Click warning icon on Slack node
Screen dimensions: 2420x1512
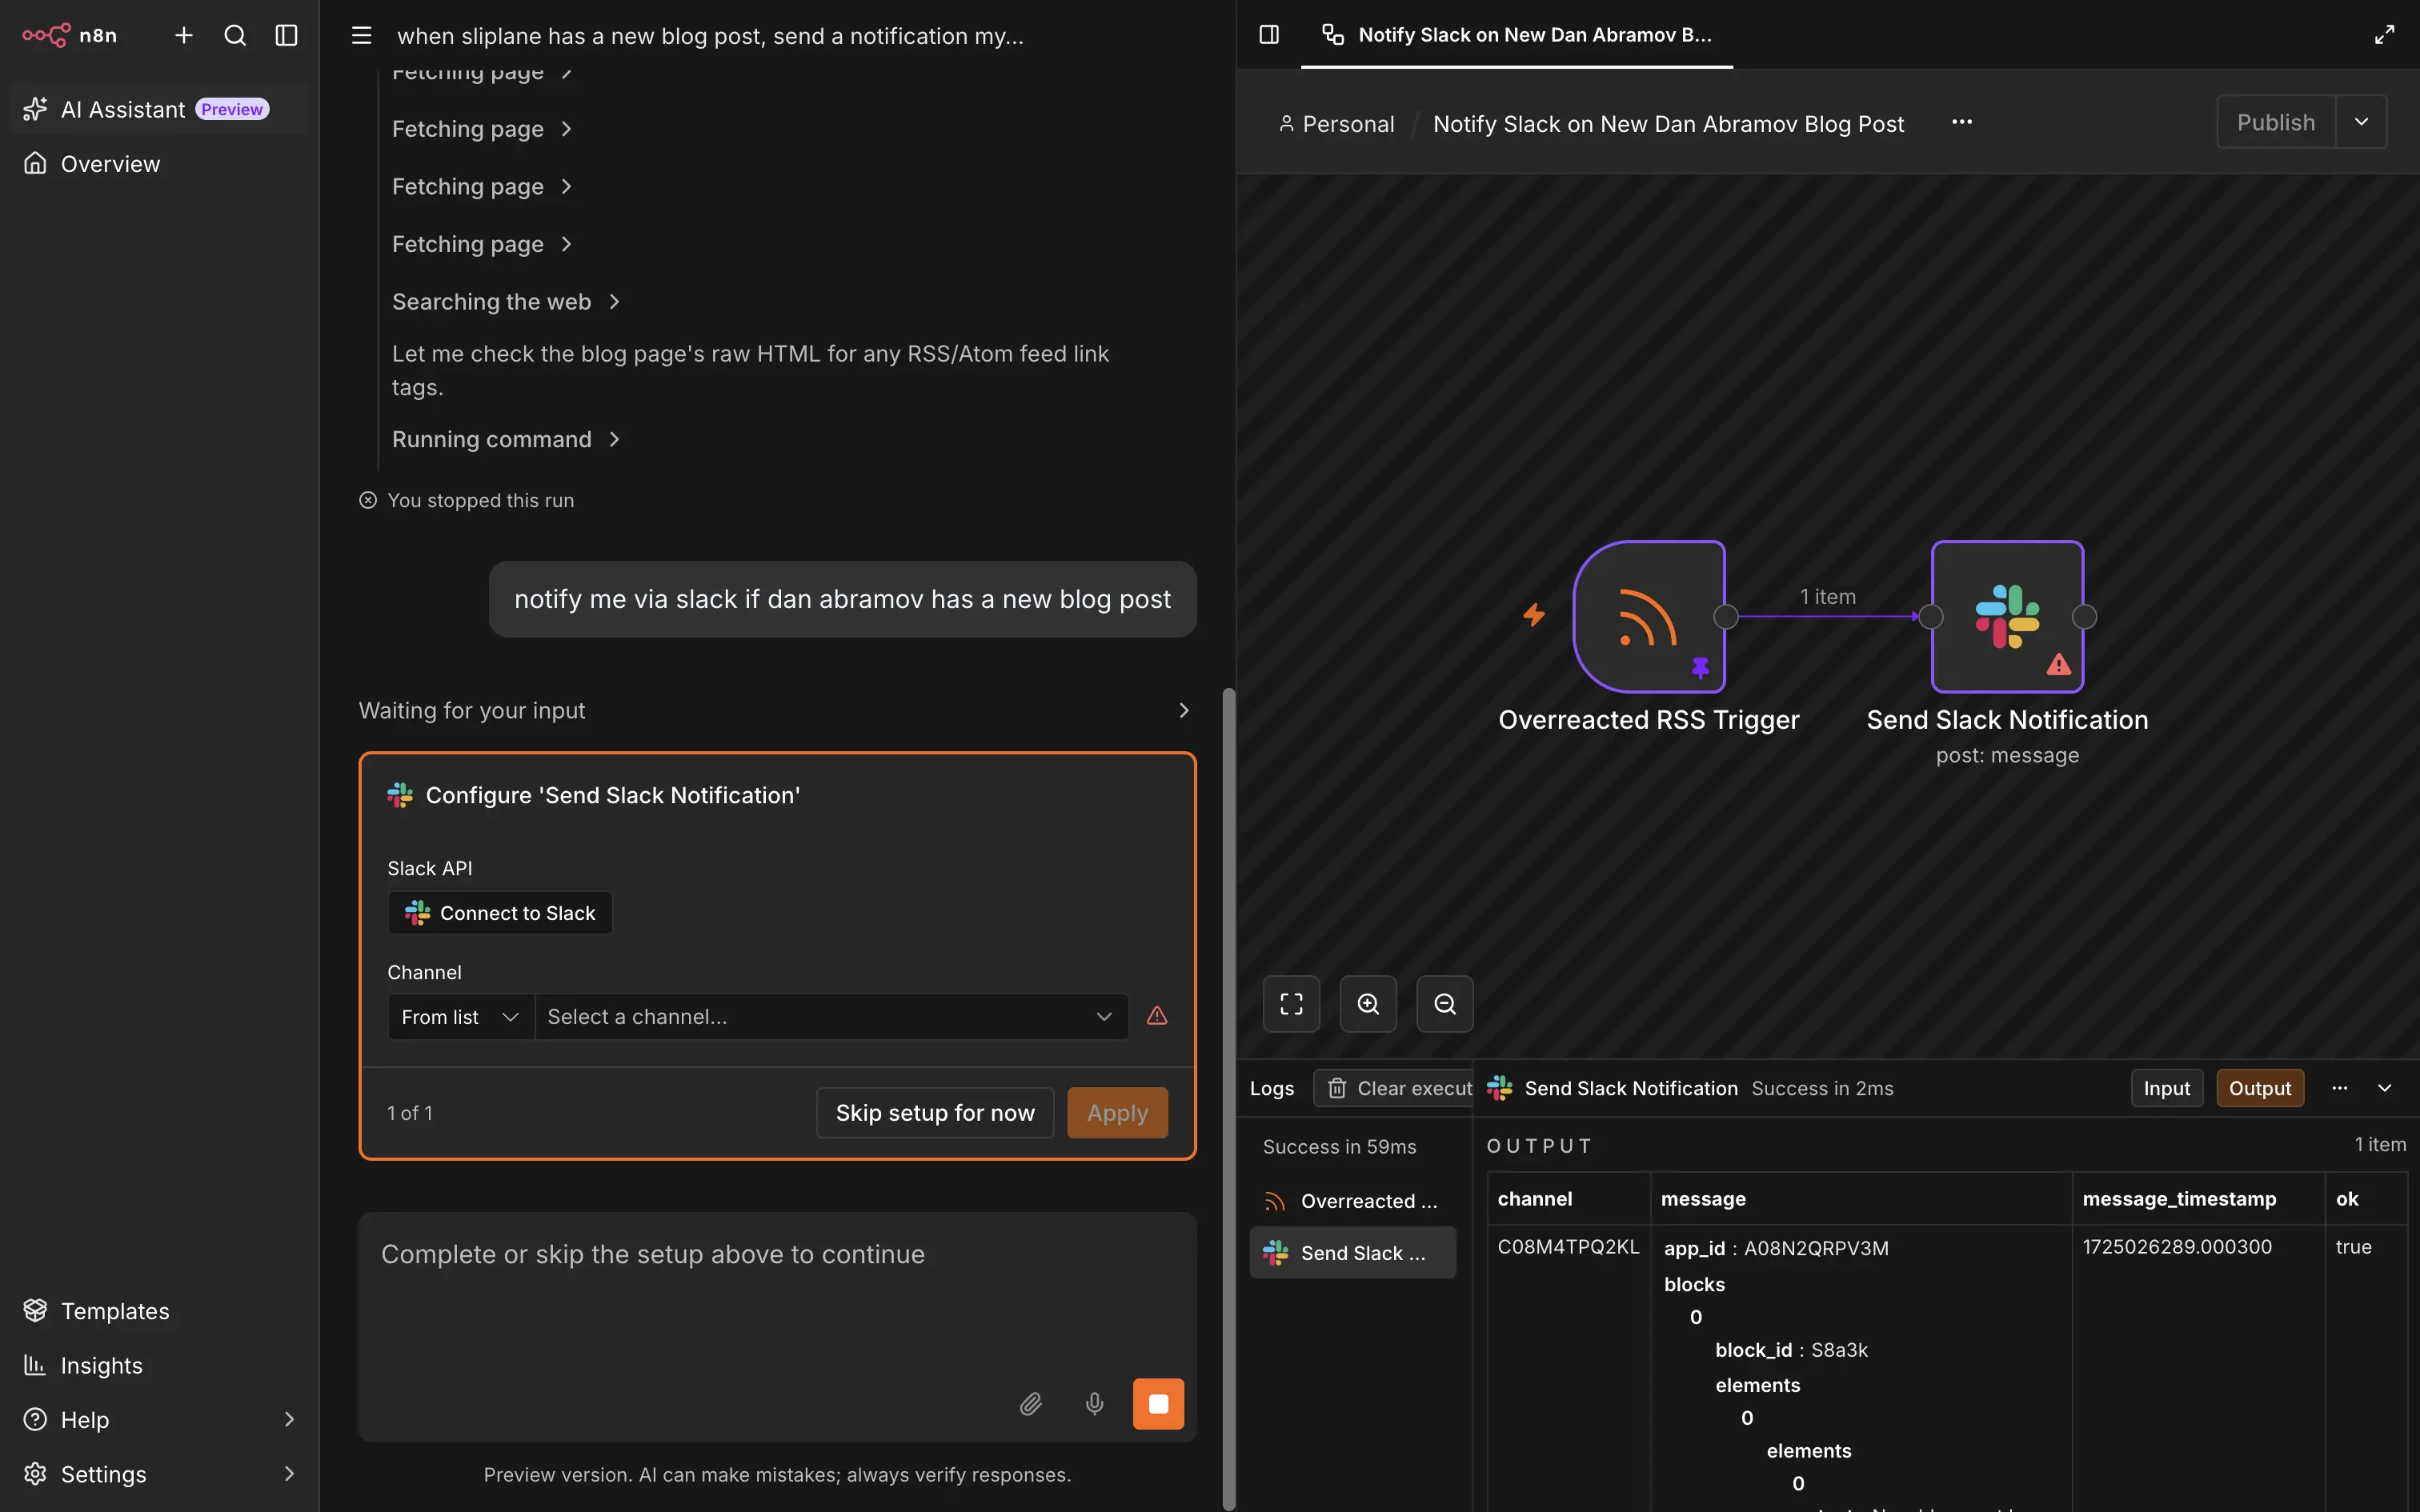point(2059,665)
